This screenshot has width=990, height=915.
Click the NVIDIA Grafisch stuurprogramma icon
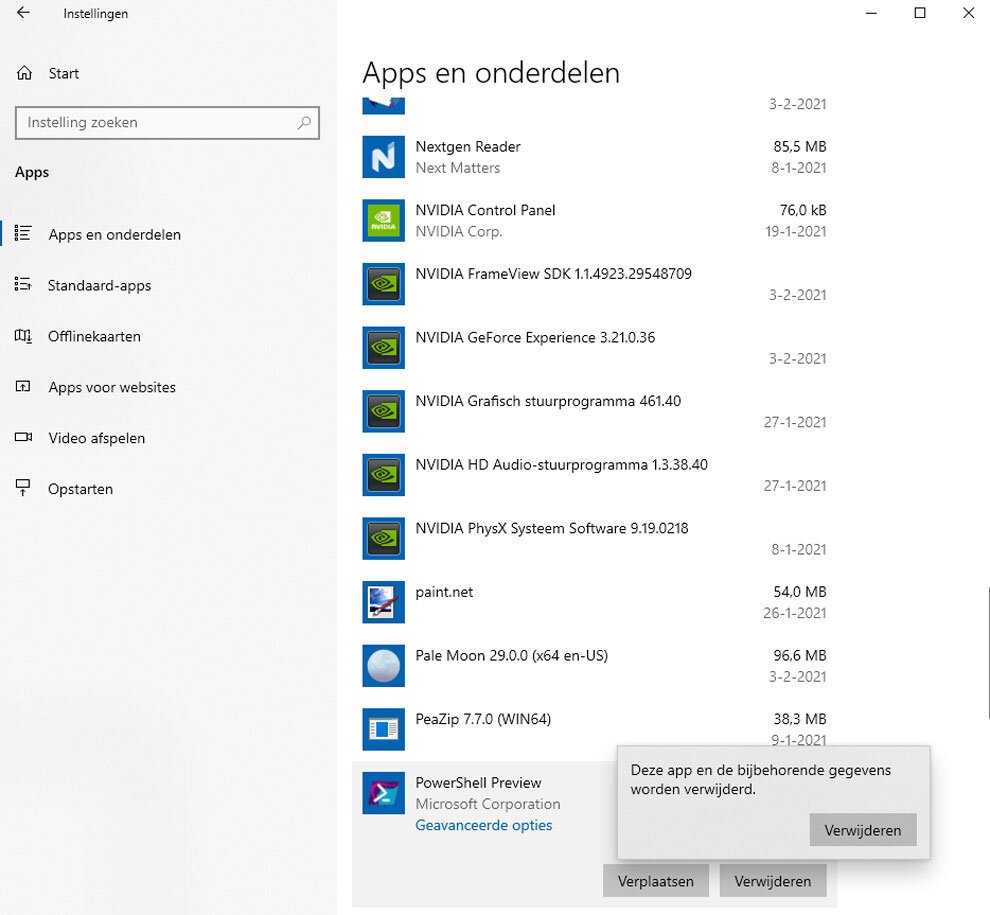pyautogui.click(x=383, y=411)
